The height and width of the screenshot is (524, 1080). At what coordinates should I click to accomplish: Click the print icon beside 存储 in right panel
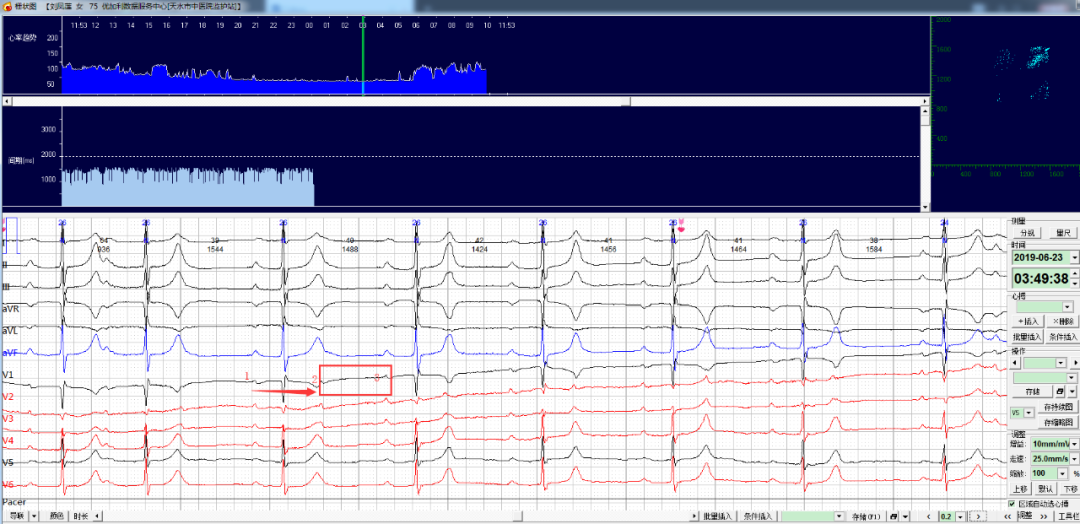pyautogui.click(x=1060, y=391)
